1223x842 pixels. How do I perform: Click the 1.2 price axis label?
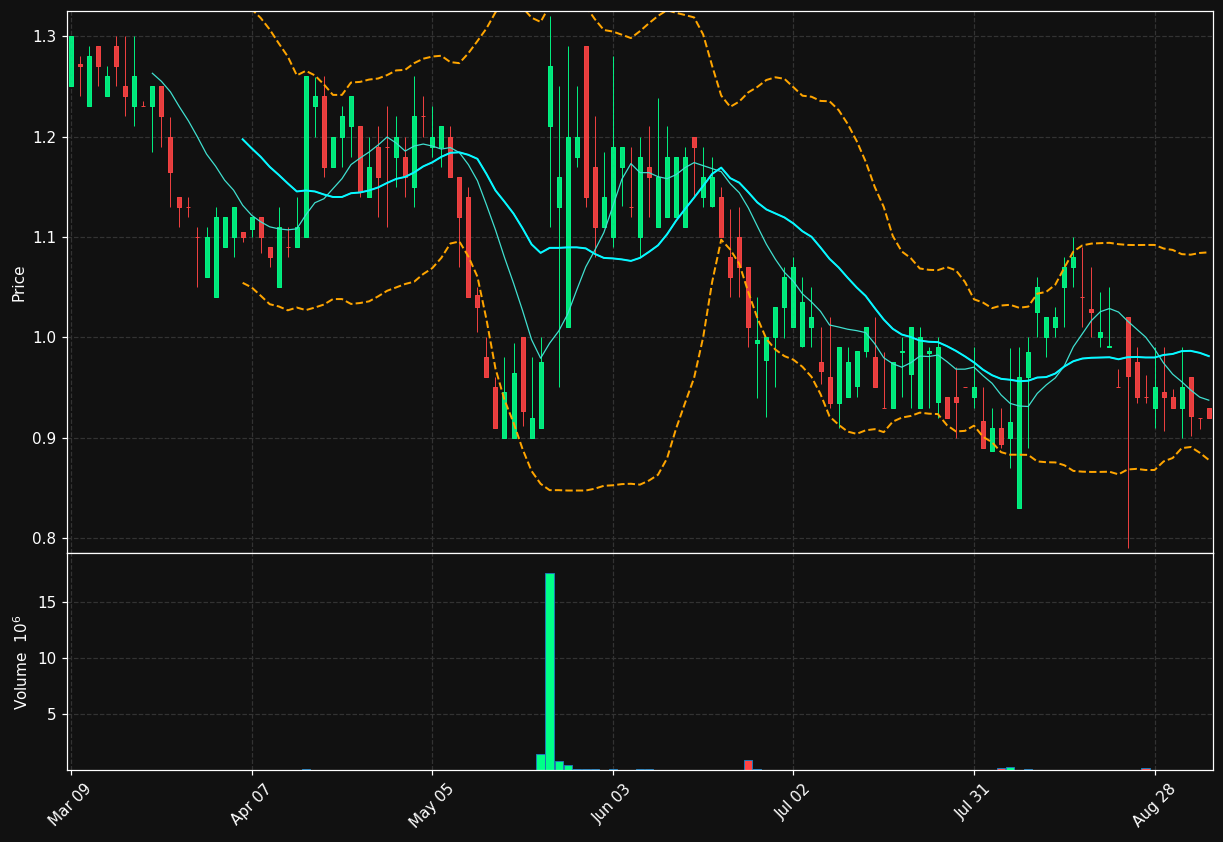[x=45, y=137]
